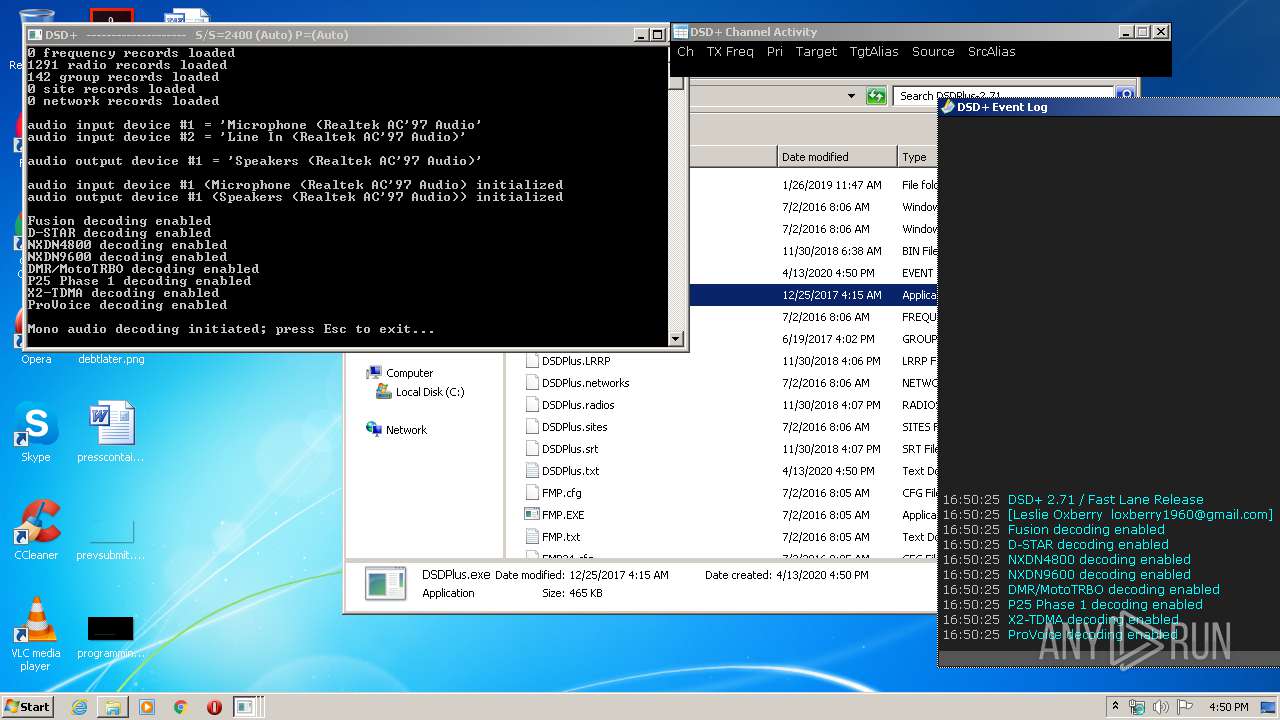Open the Action Center flag icon
The image size is (1280, 720).
tap(1184, 707)
